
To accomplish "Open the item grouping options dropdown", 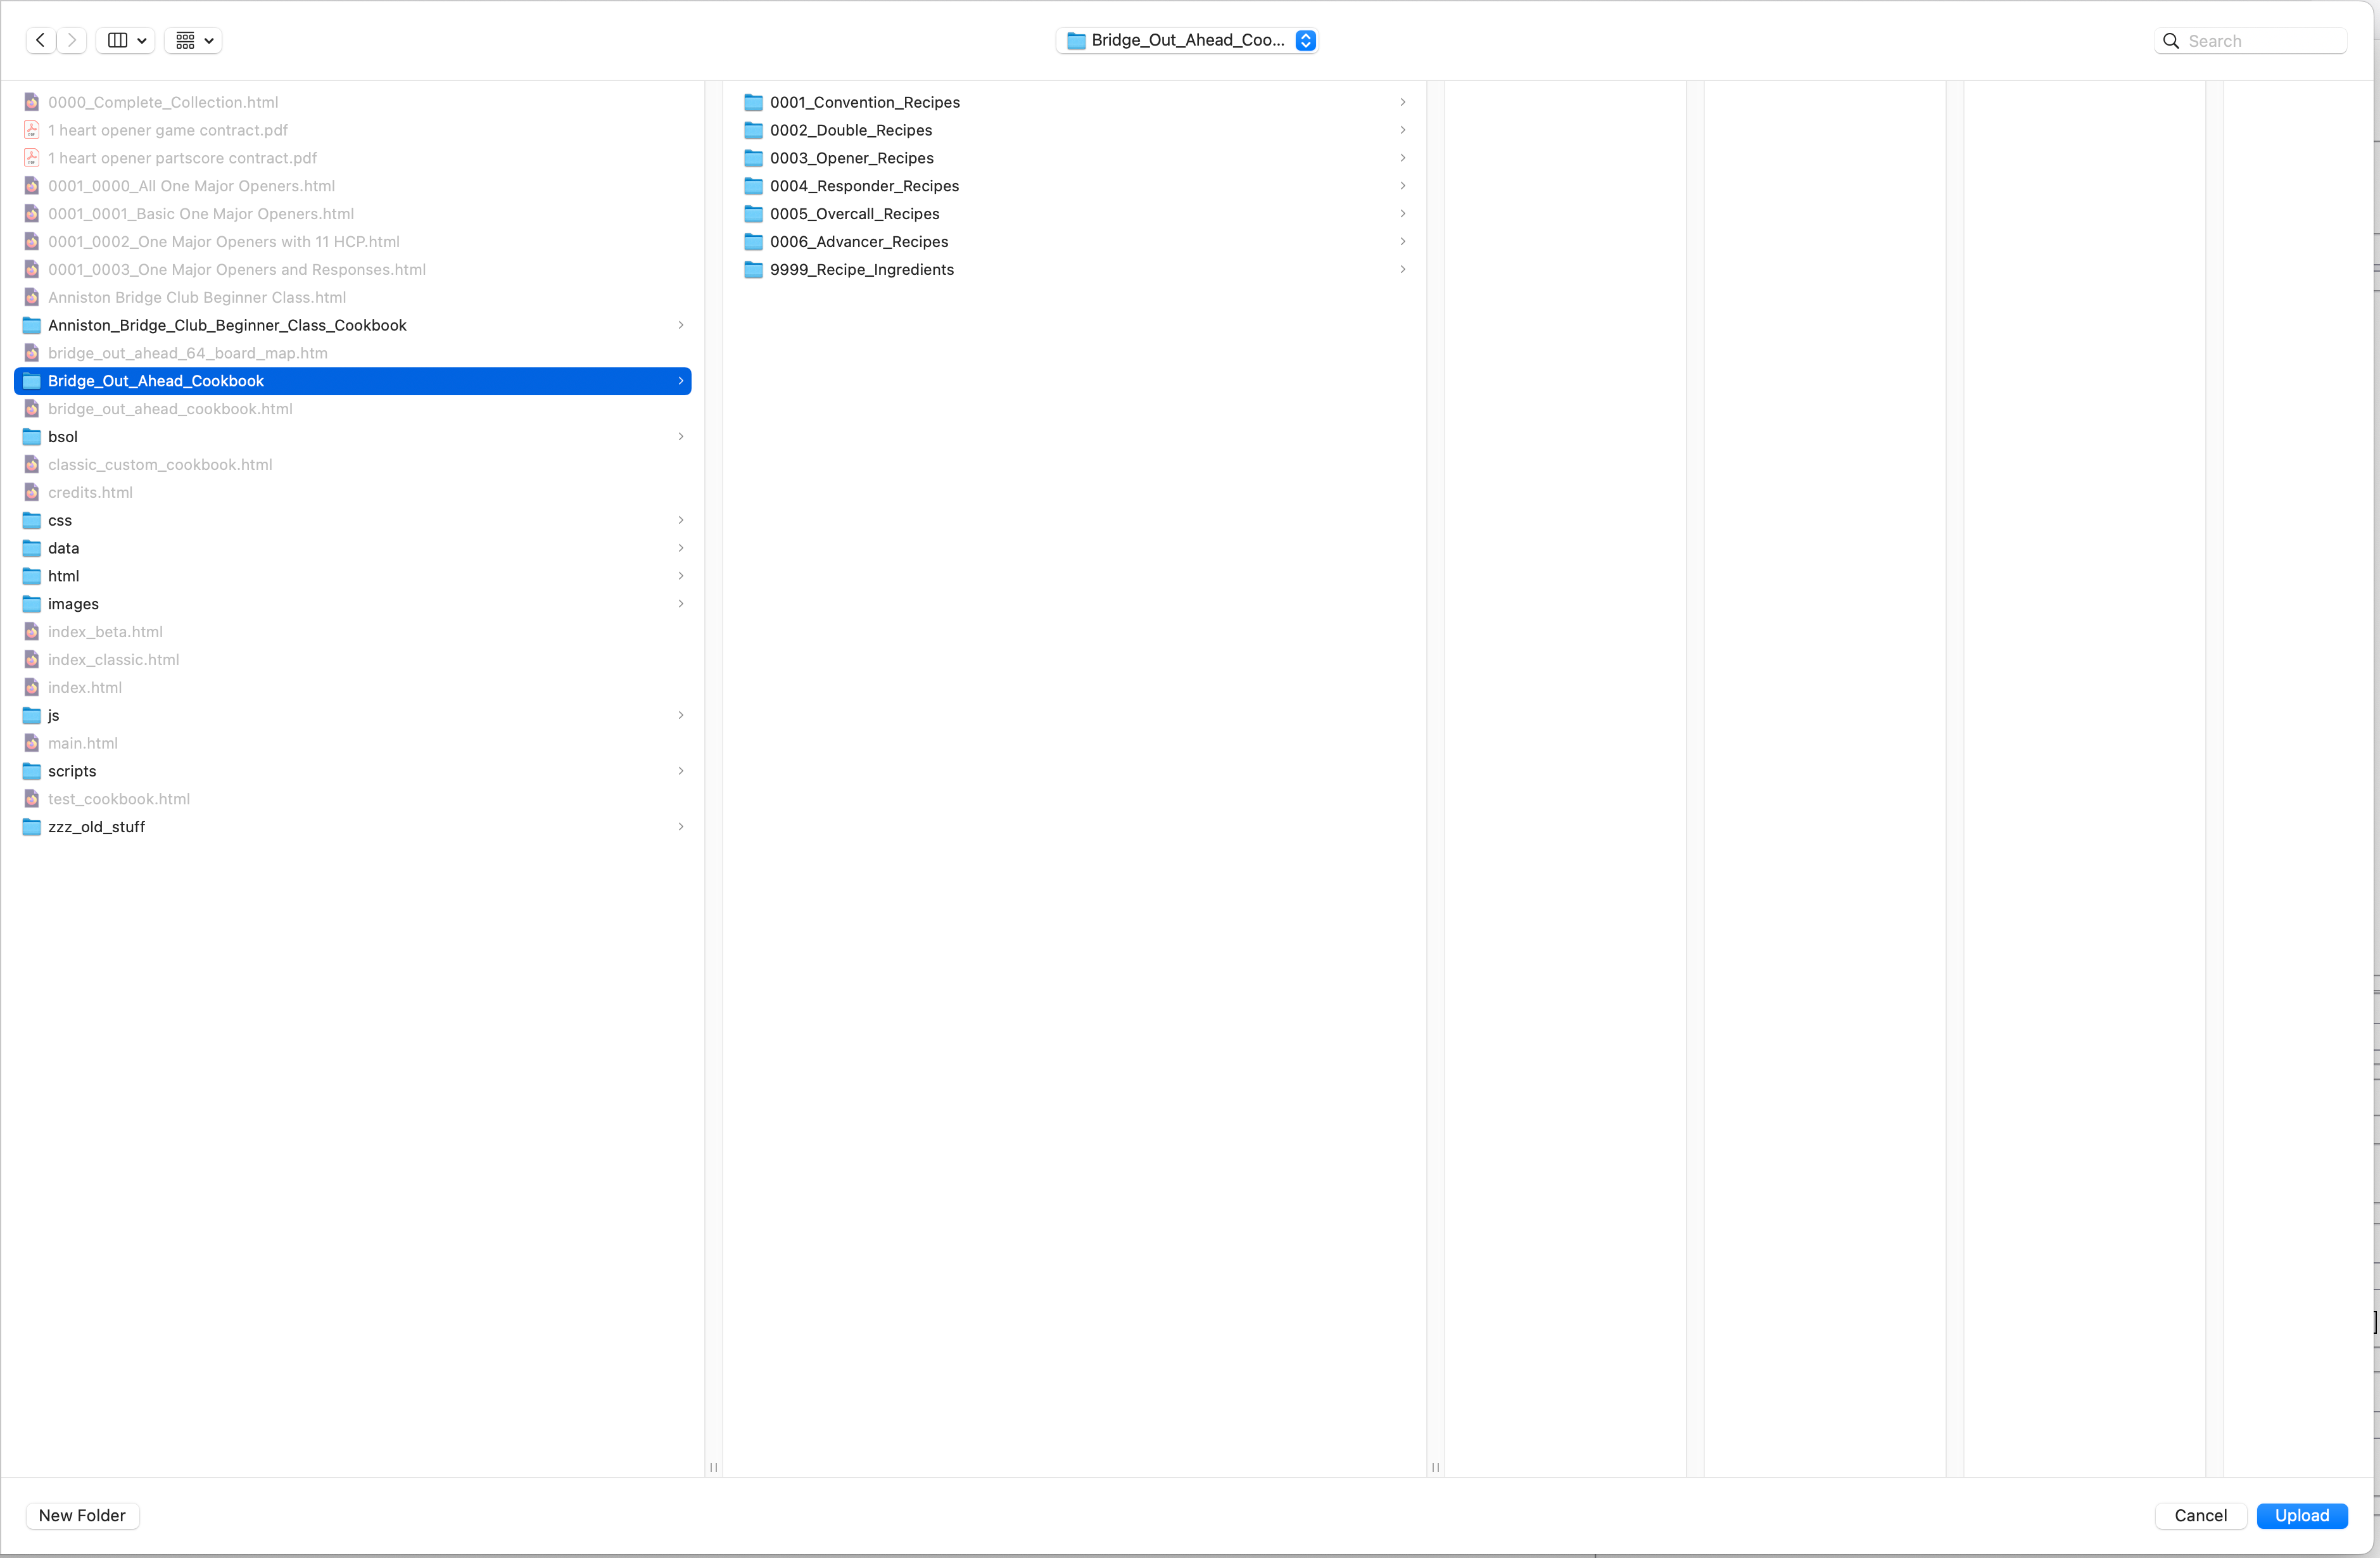I will coord(193,40).
